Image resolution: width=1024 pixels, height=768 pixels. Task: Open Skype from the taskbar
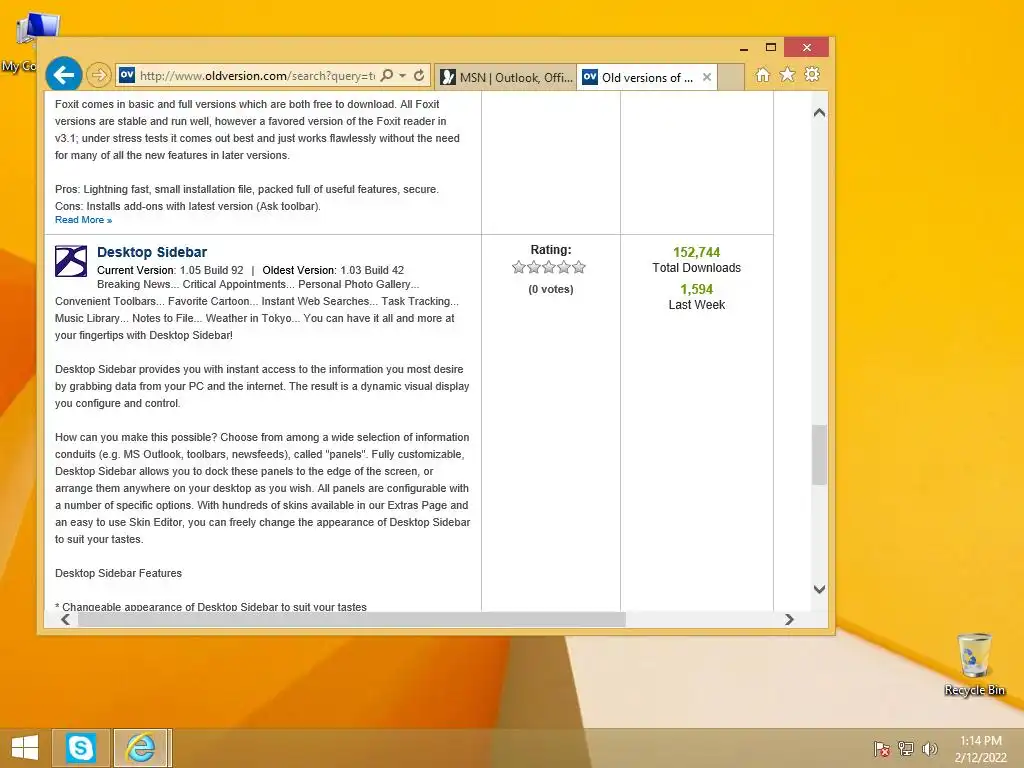point(81,748)
